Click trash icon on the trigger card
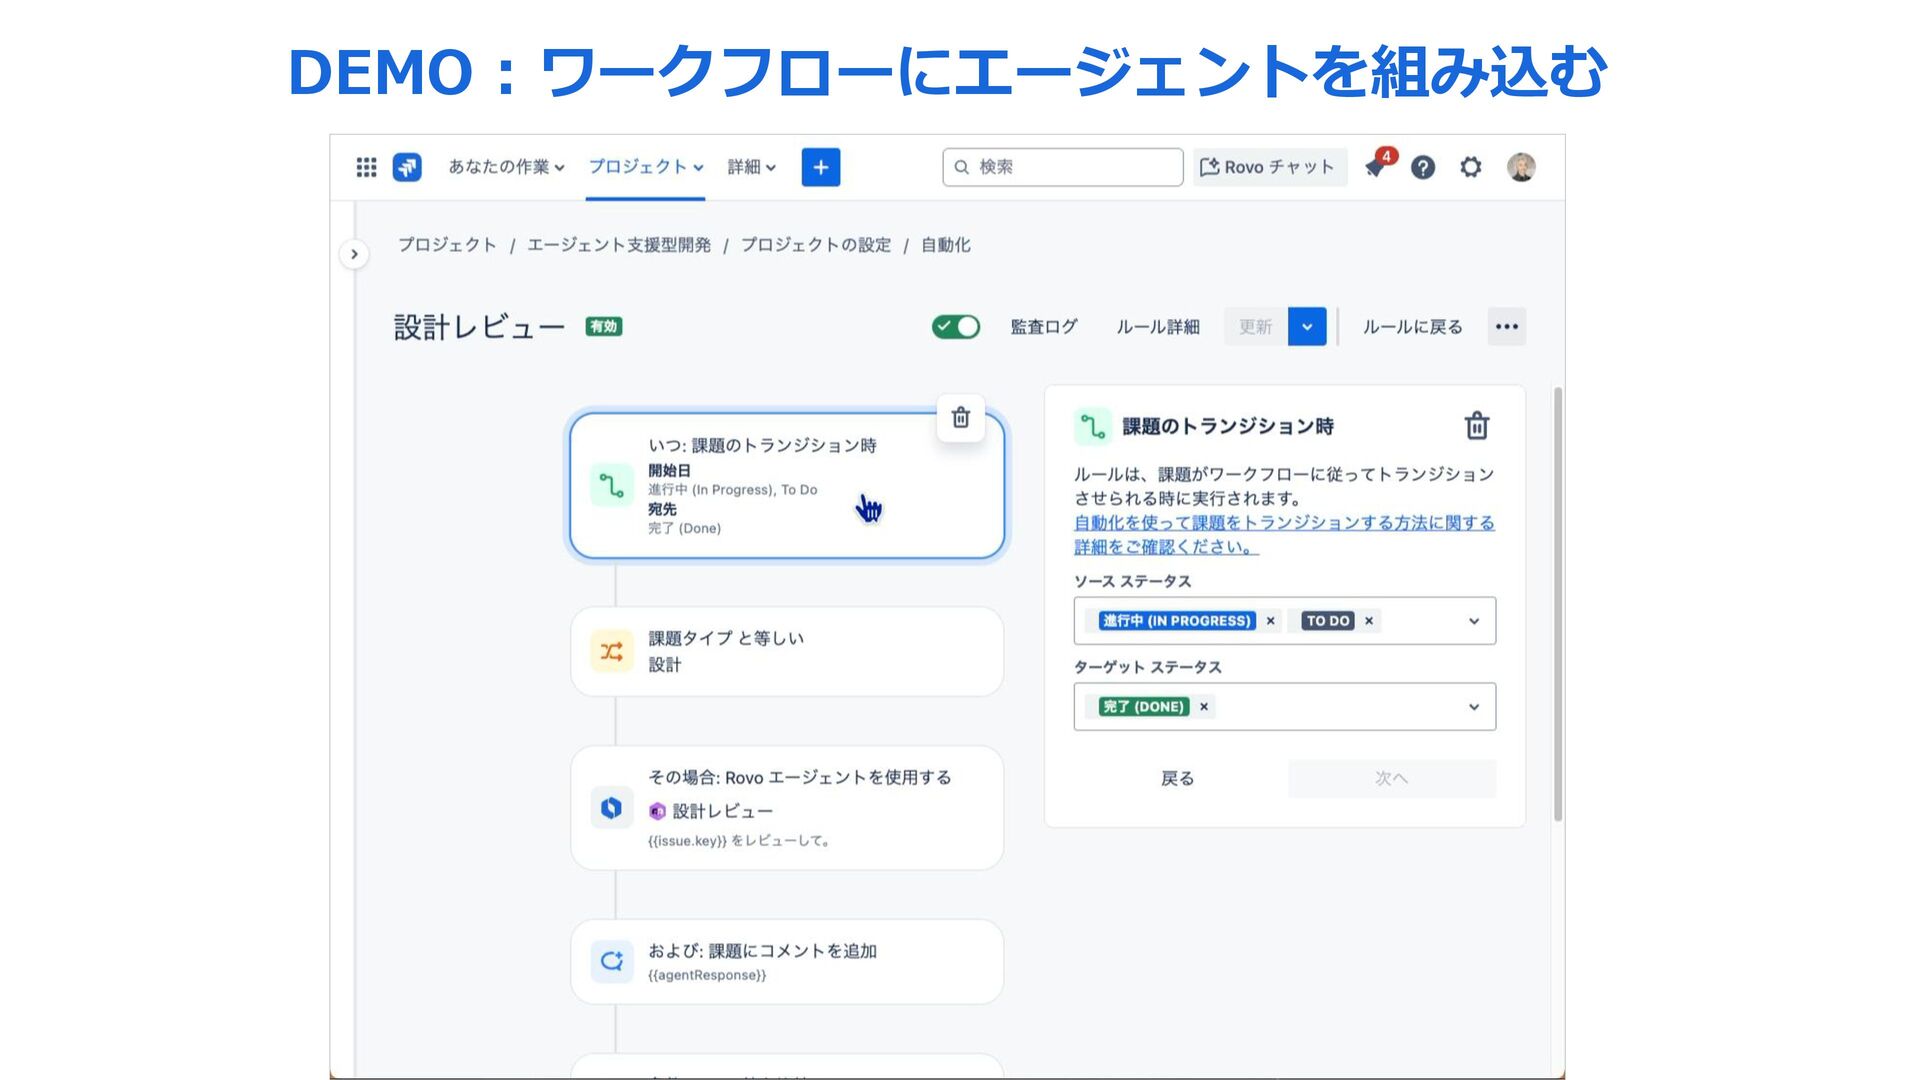 coord(960,418)
